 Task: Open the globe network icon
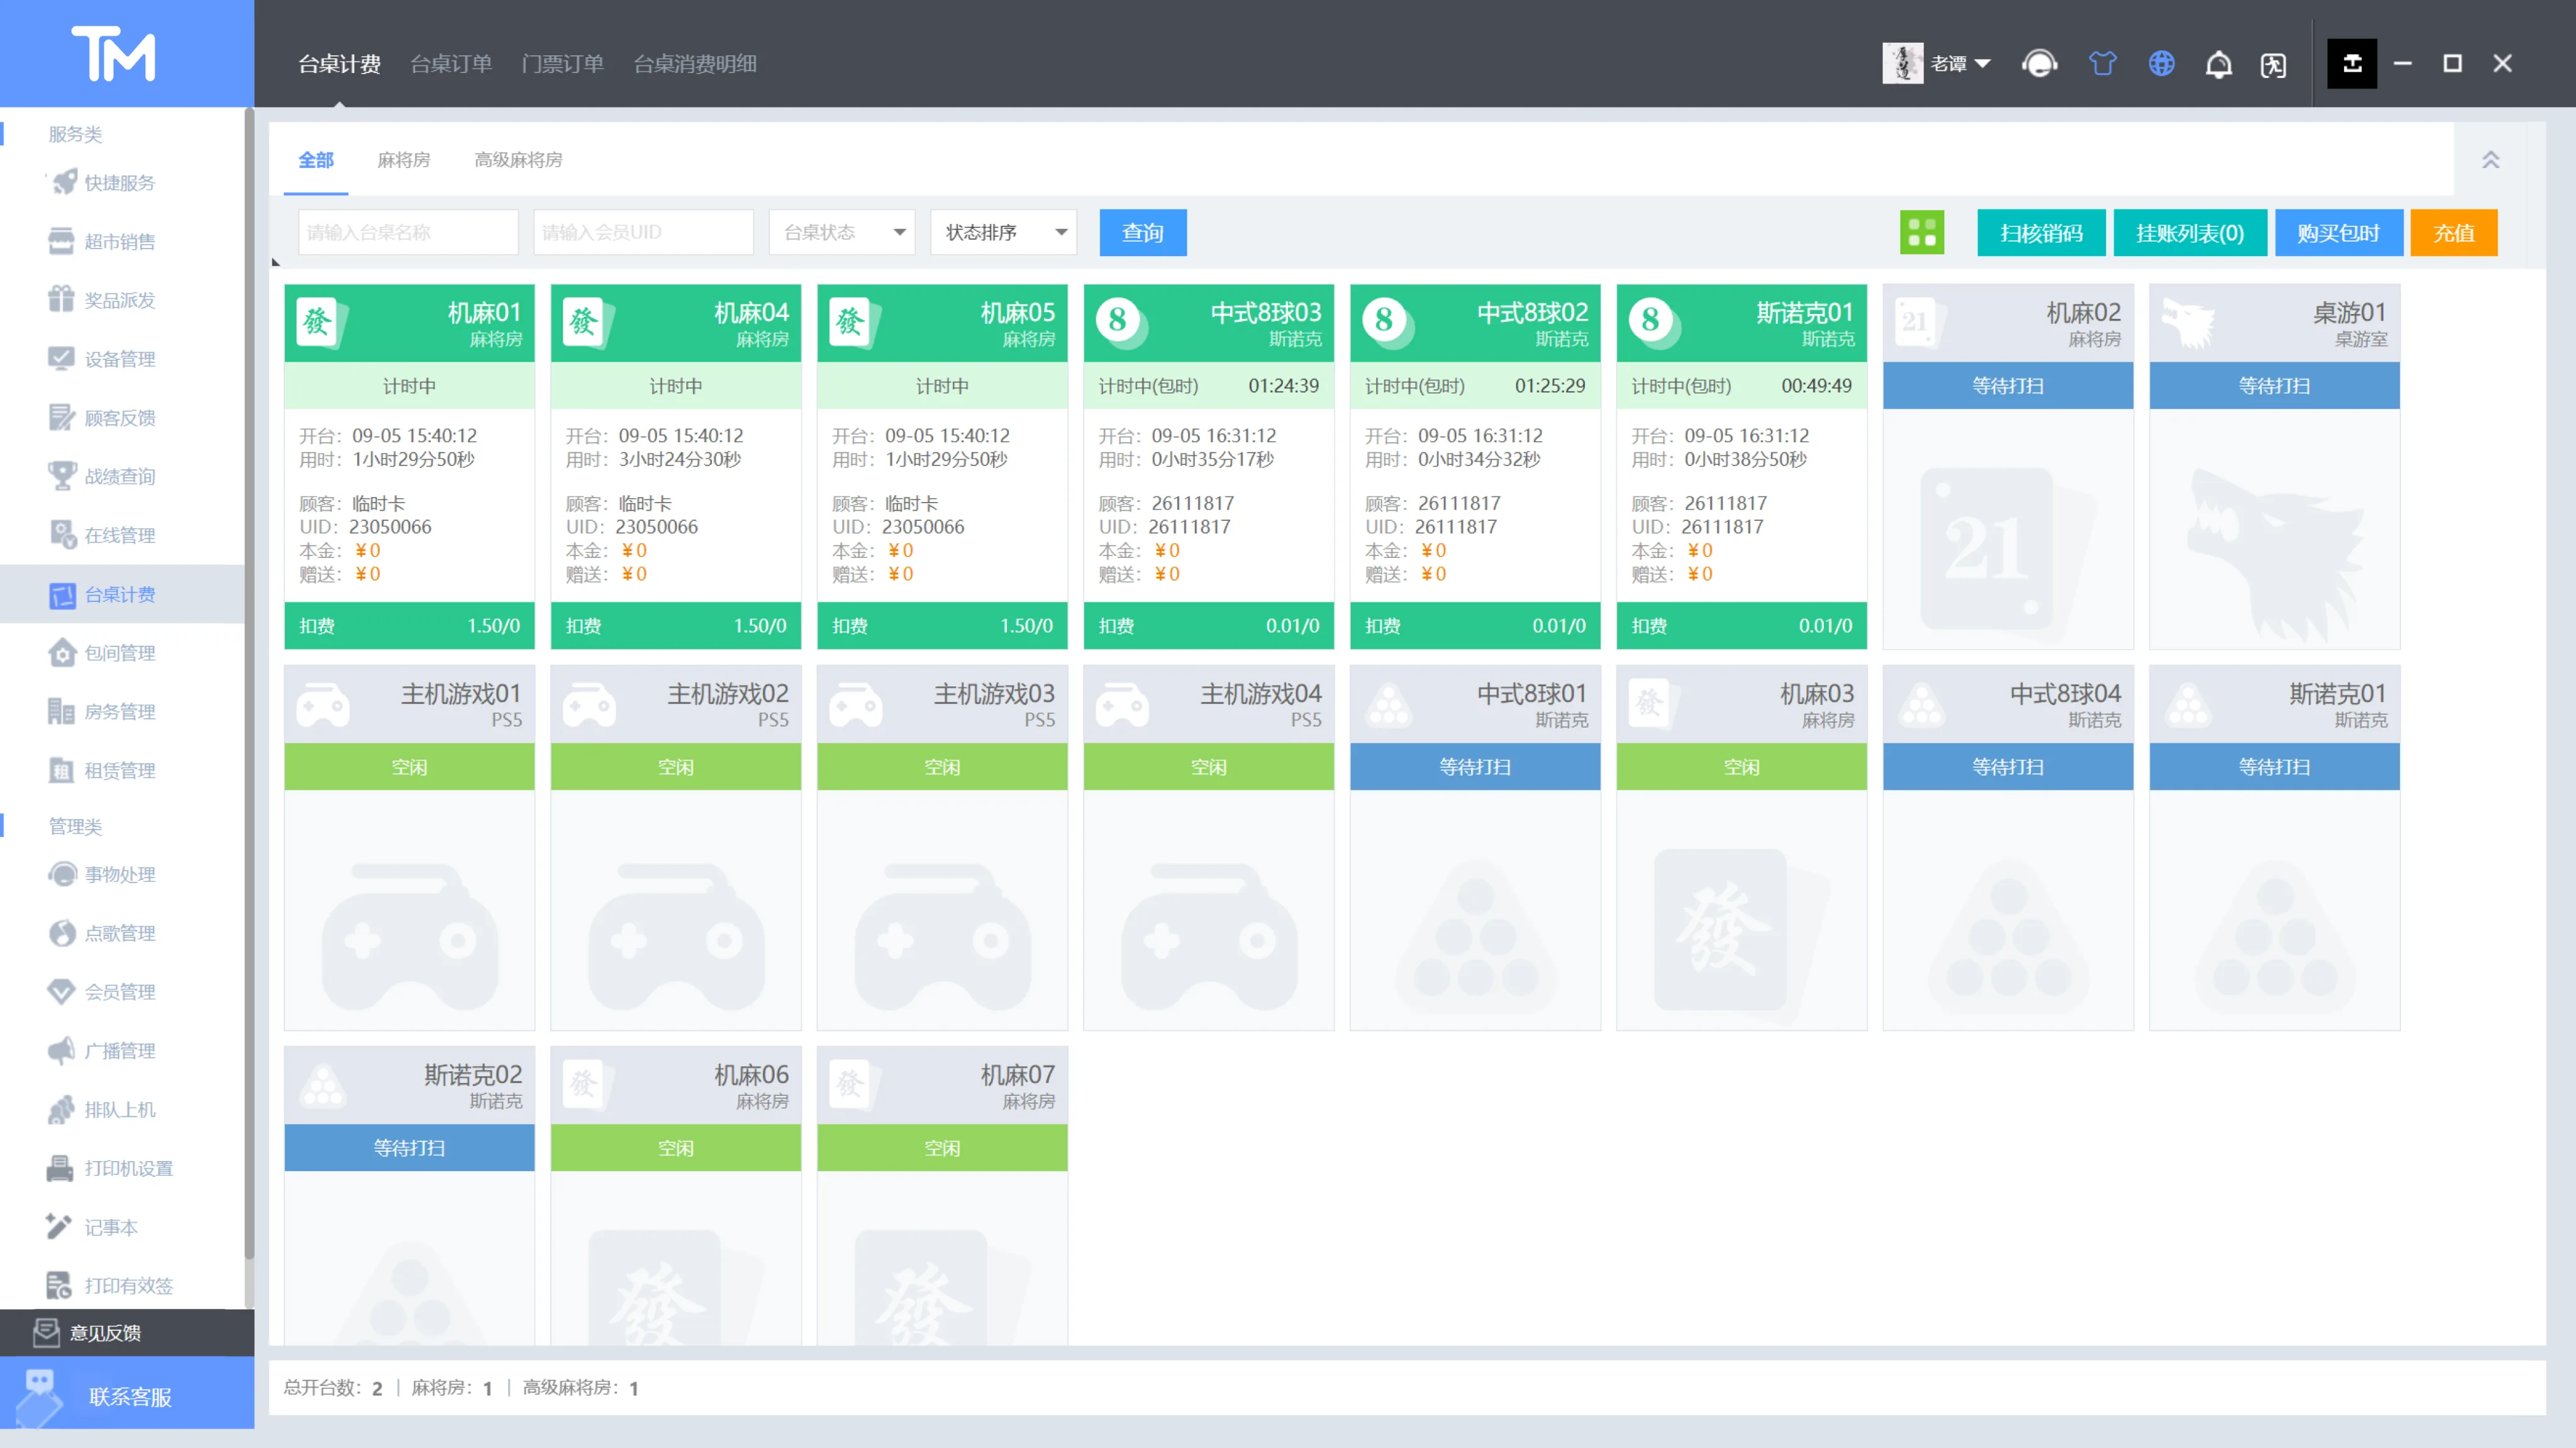coord(2161,64)
